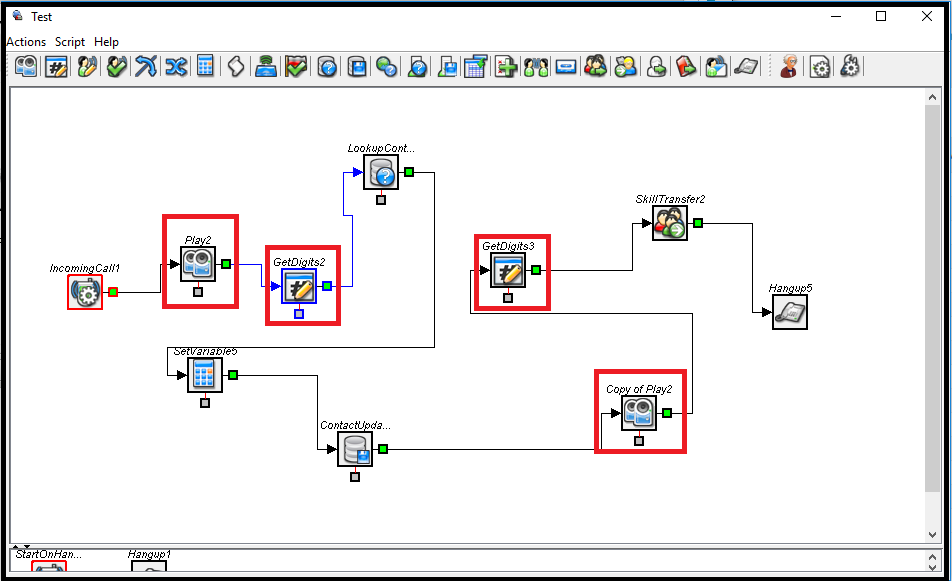The height and width of the screenshot is (581, 952).
Task: Click the green plus toolbar icon
Action: (x=505, y=66)
